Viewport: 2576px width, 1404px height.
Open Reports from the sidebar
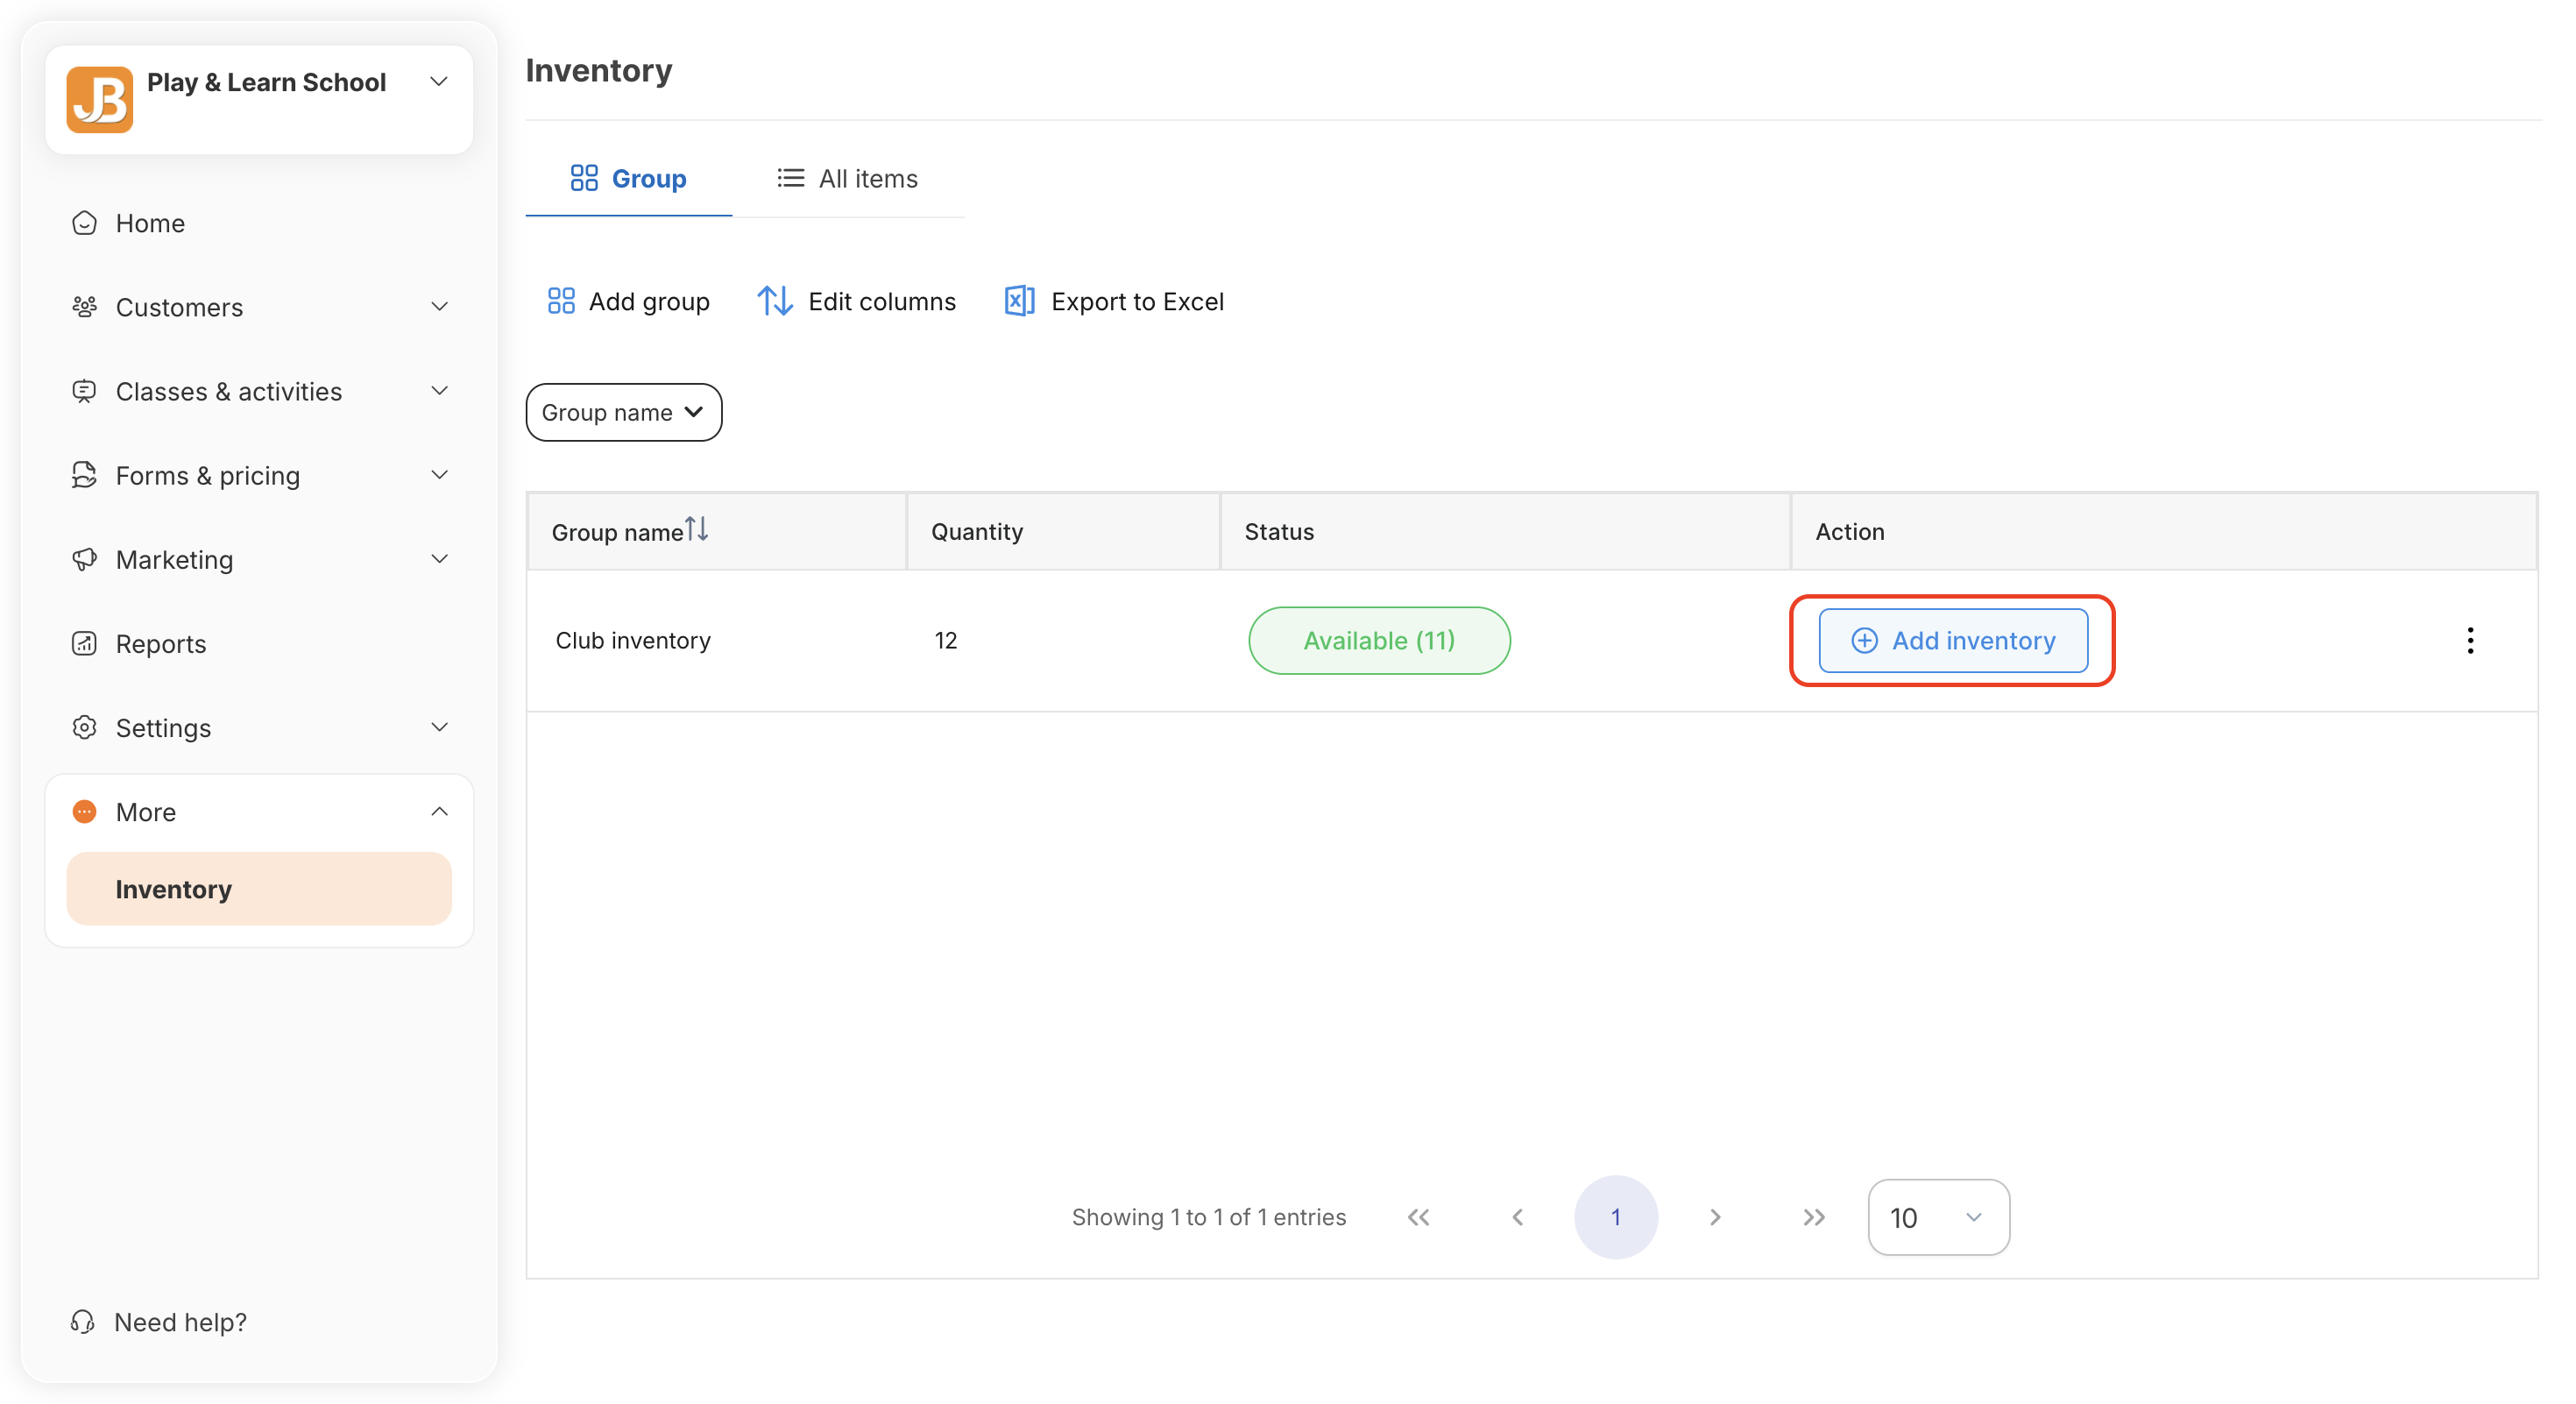click(x=160, y=643)
